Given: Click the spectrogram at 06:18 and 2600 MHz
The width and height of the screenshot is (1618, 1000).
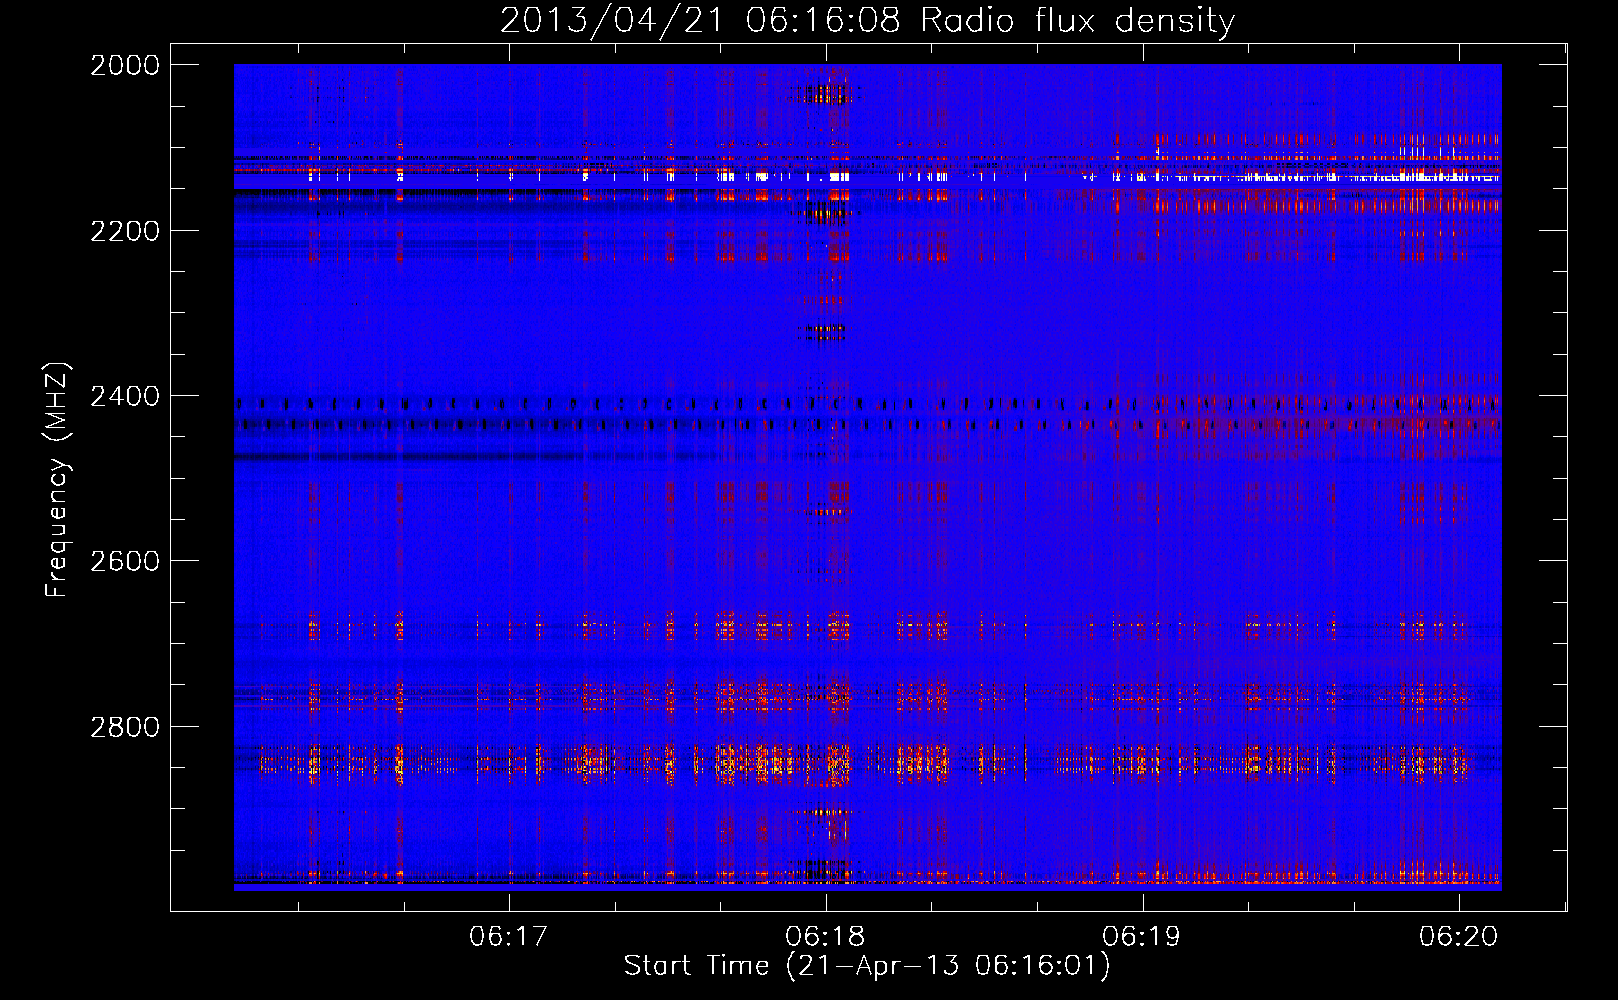Looking at the screenshot, I should click(x=826, y=561).
